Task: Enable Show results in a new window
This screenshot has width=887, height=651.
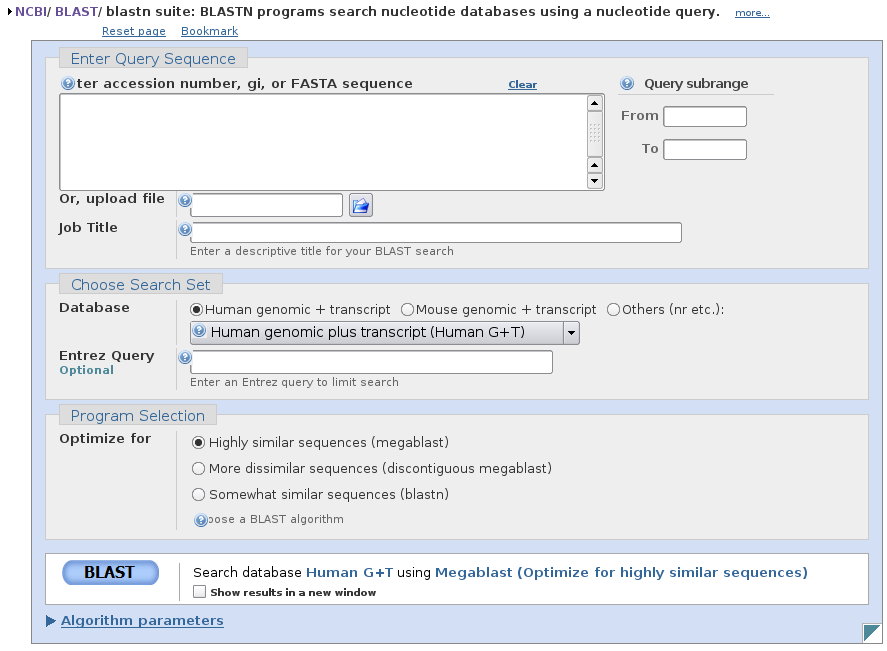Action: (200, 592)
